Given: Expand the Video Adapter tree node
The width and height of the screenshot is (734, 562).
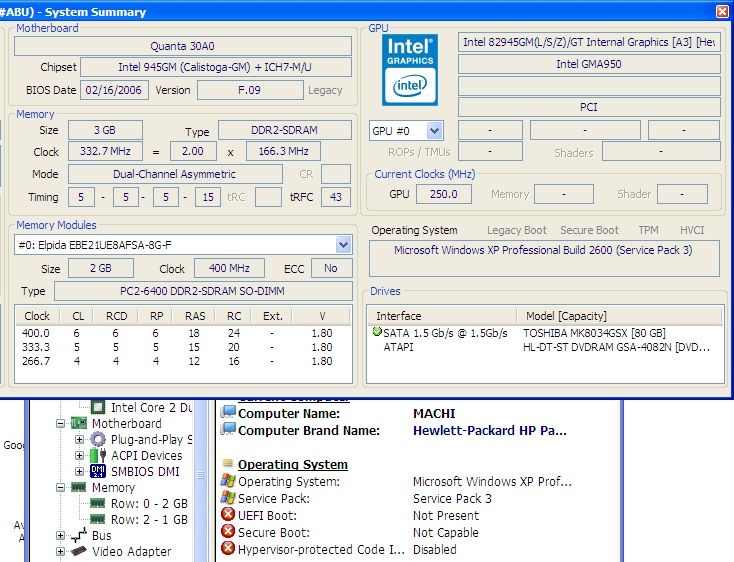Looking at the screenshot, I should (x=61, y=551).
